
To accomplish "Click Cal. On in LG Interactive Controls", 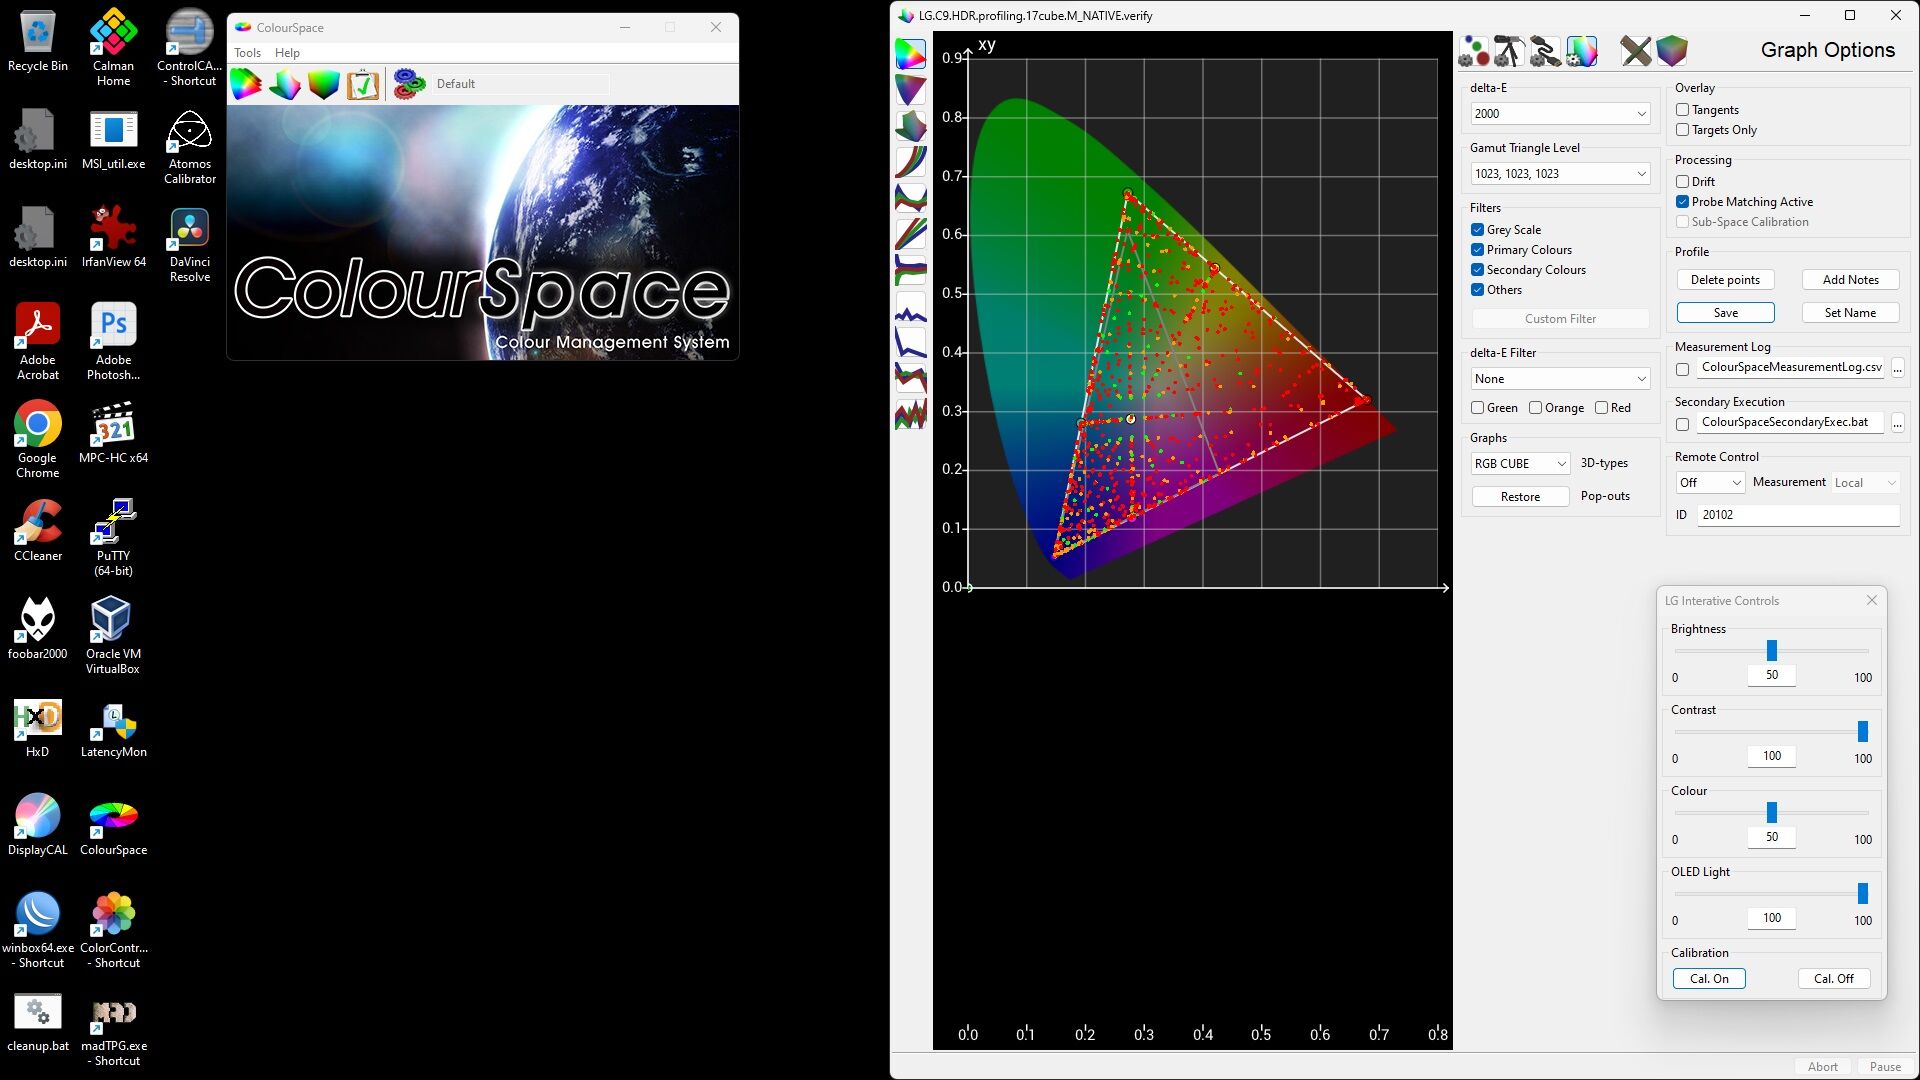I will click(1709, 979).
